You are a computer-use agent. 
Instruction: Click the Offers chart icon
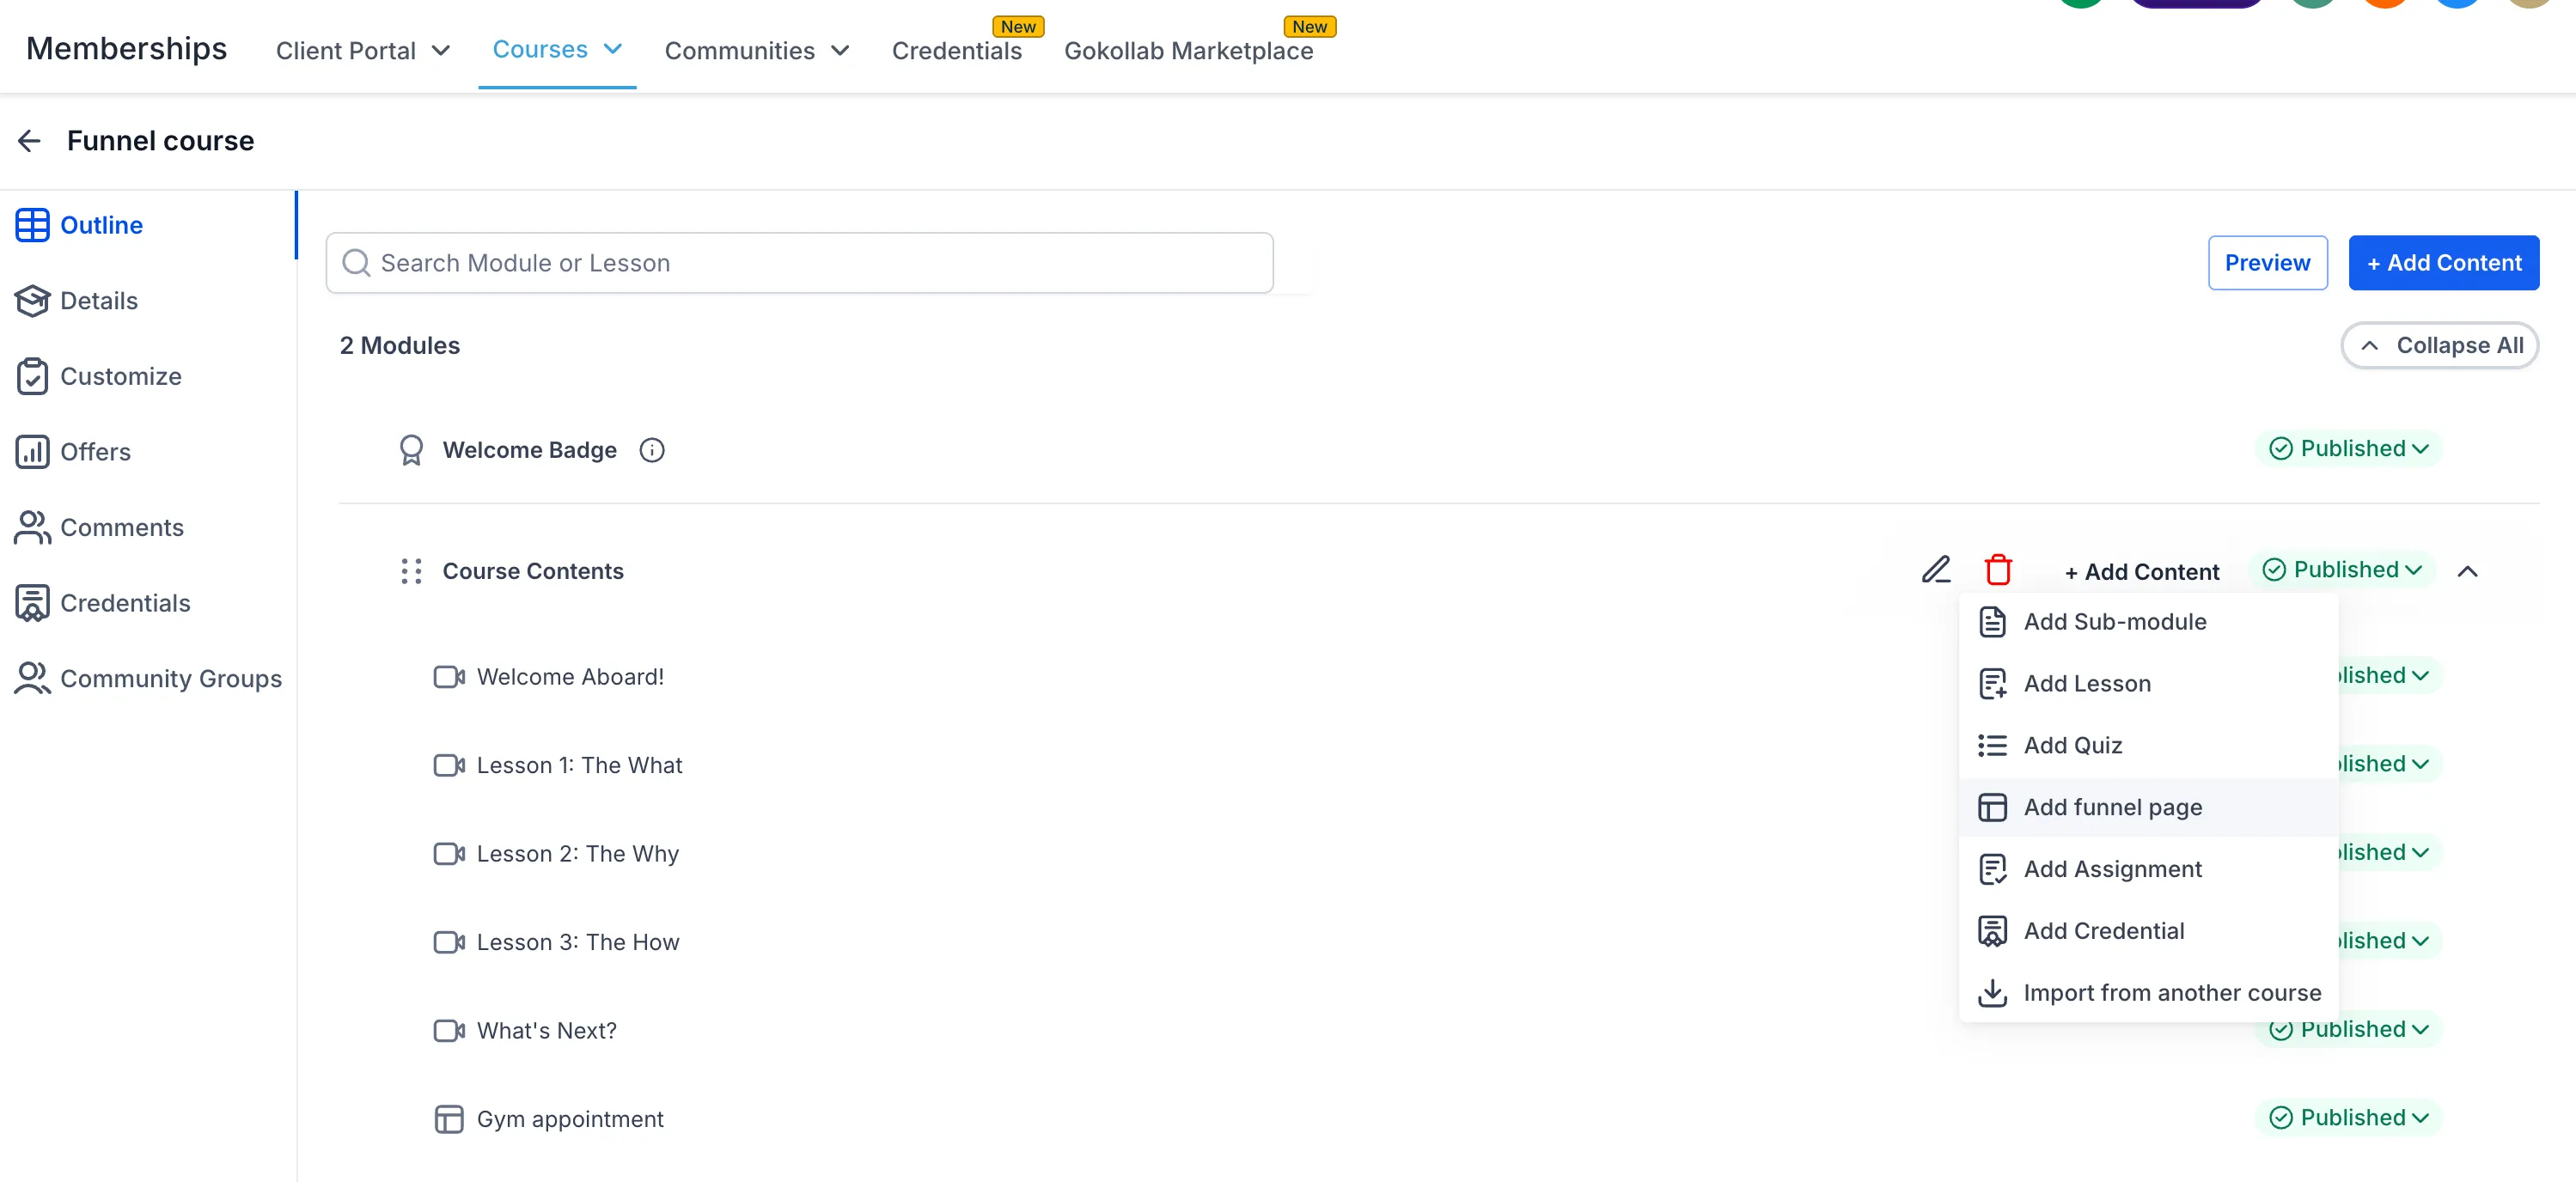[x=33, y=451]
